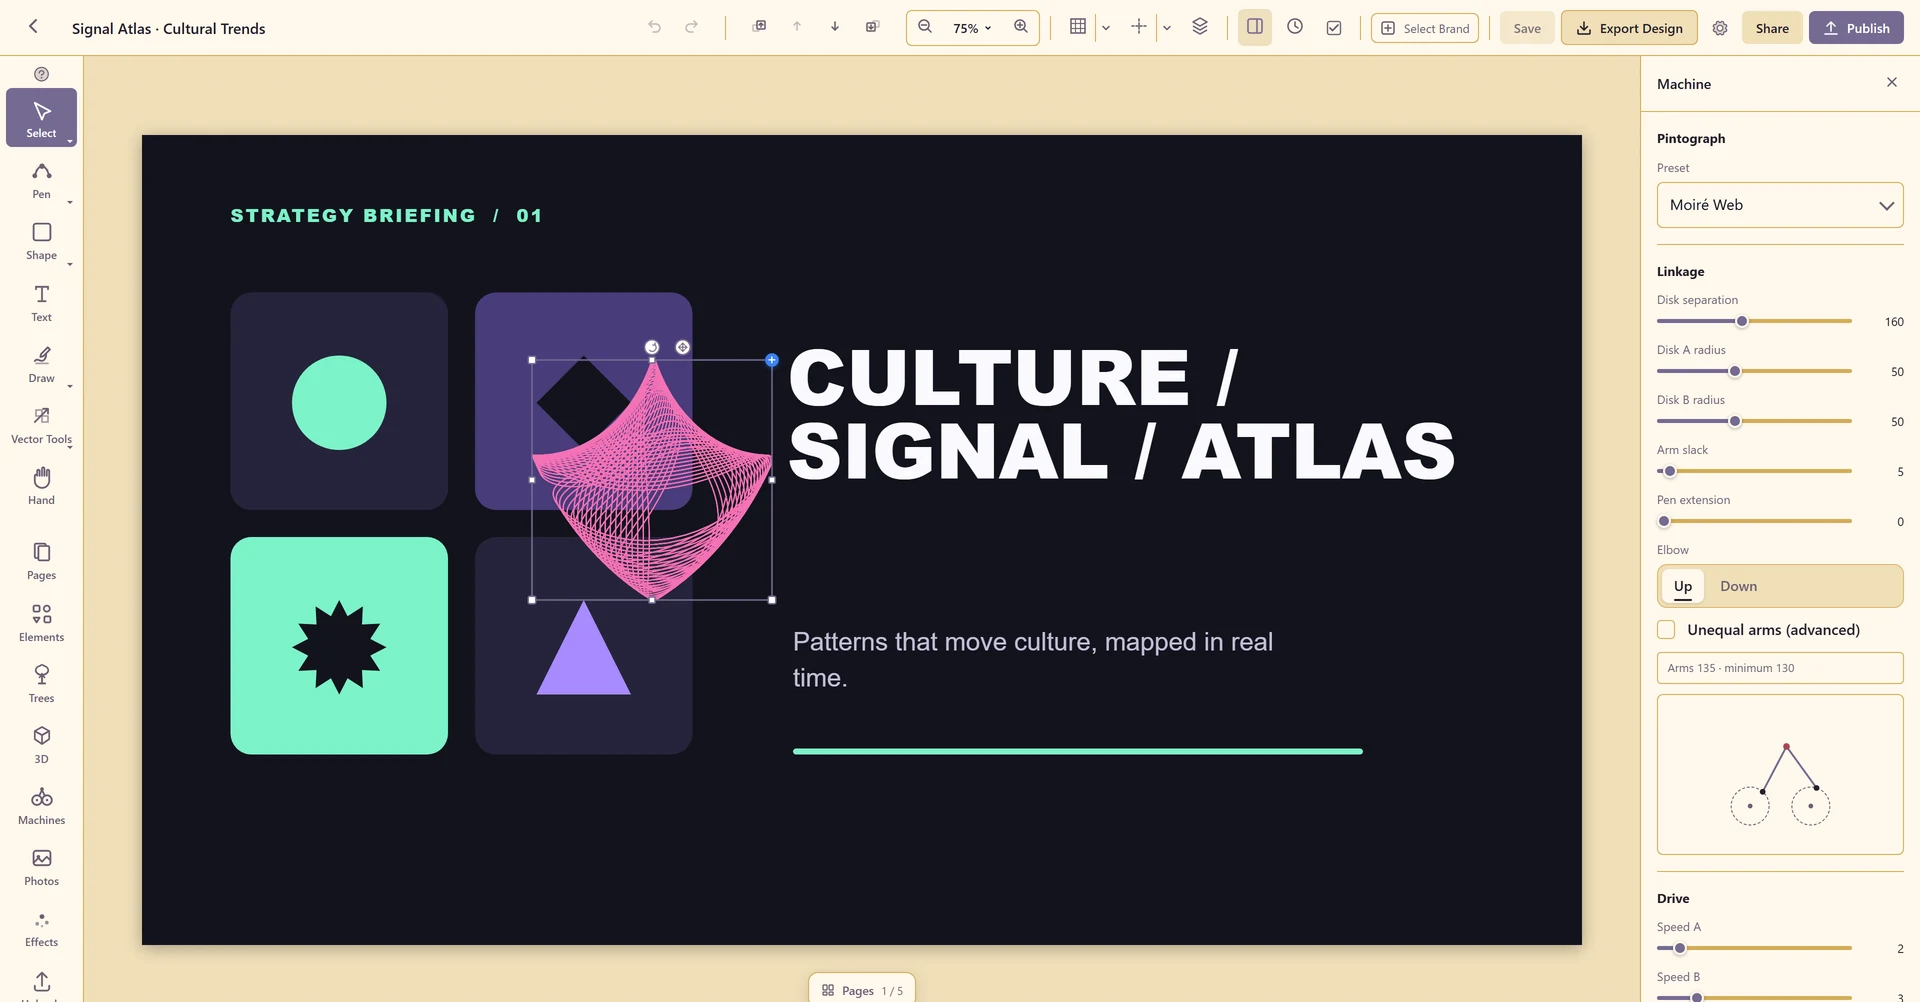Select the Text tool
Viewport: 1920px width, 1002px height.
[x=41, y=303]
